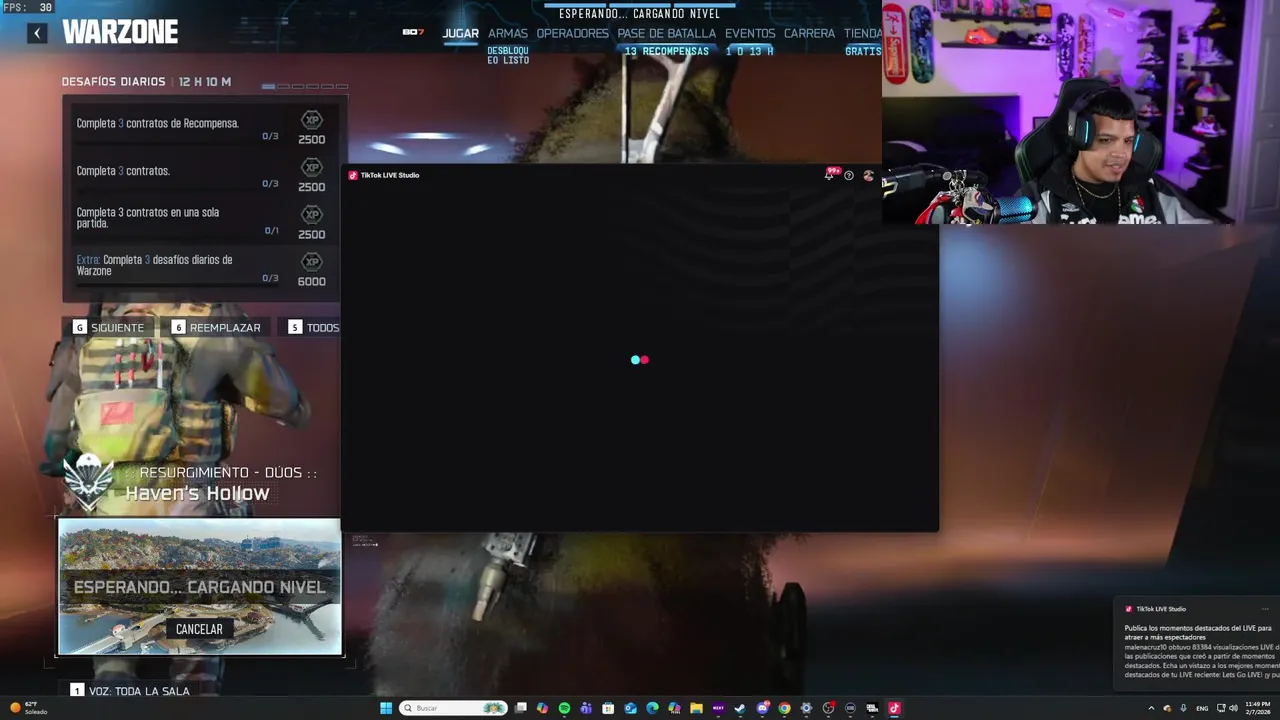Cancel the matchmaking with CANCELAR
This screenshot has height=720, width=1280.
(199, 629)
